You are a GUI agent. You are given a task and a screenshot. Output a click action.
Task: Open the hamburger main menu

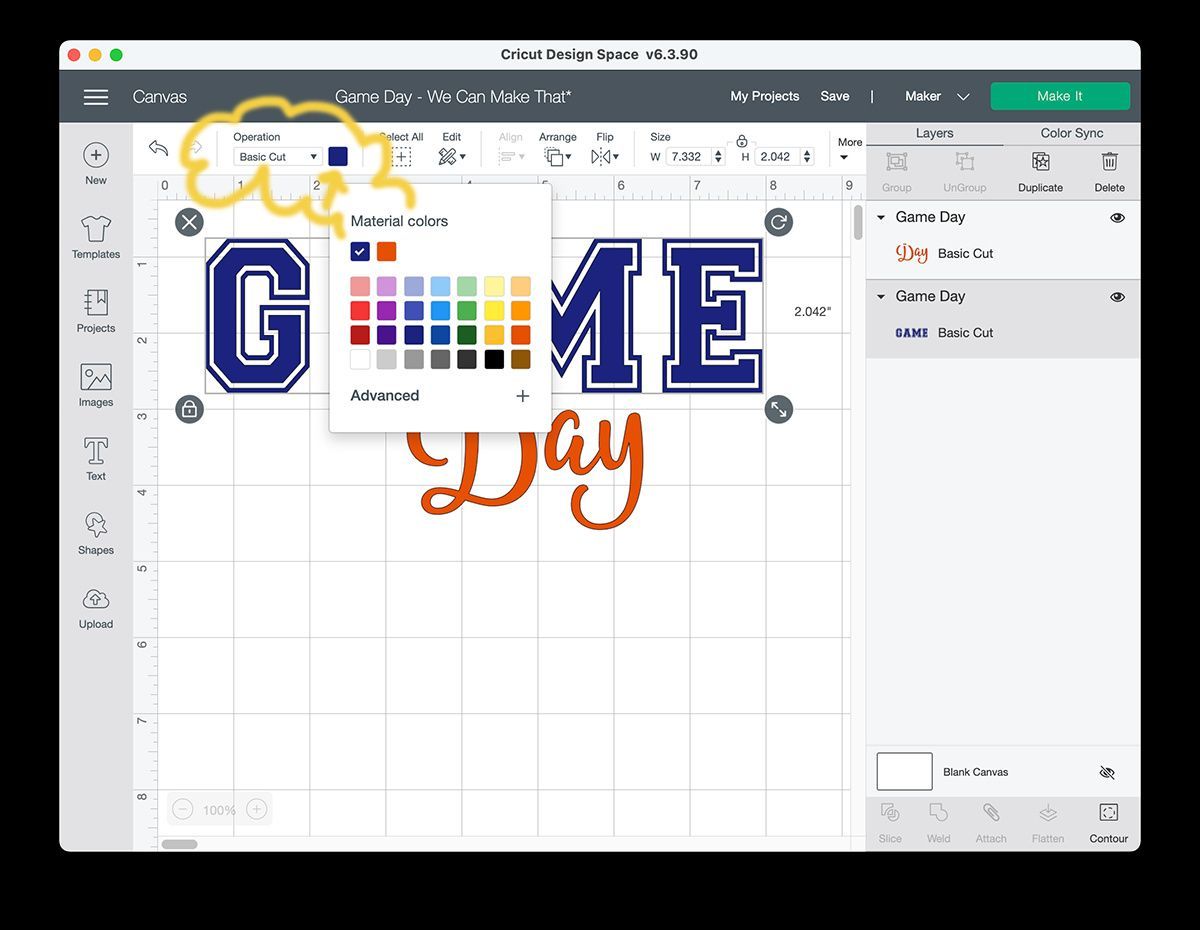[x=96, y=97]
